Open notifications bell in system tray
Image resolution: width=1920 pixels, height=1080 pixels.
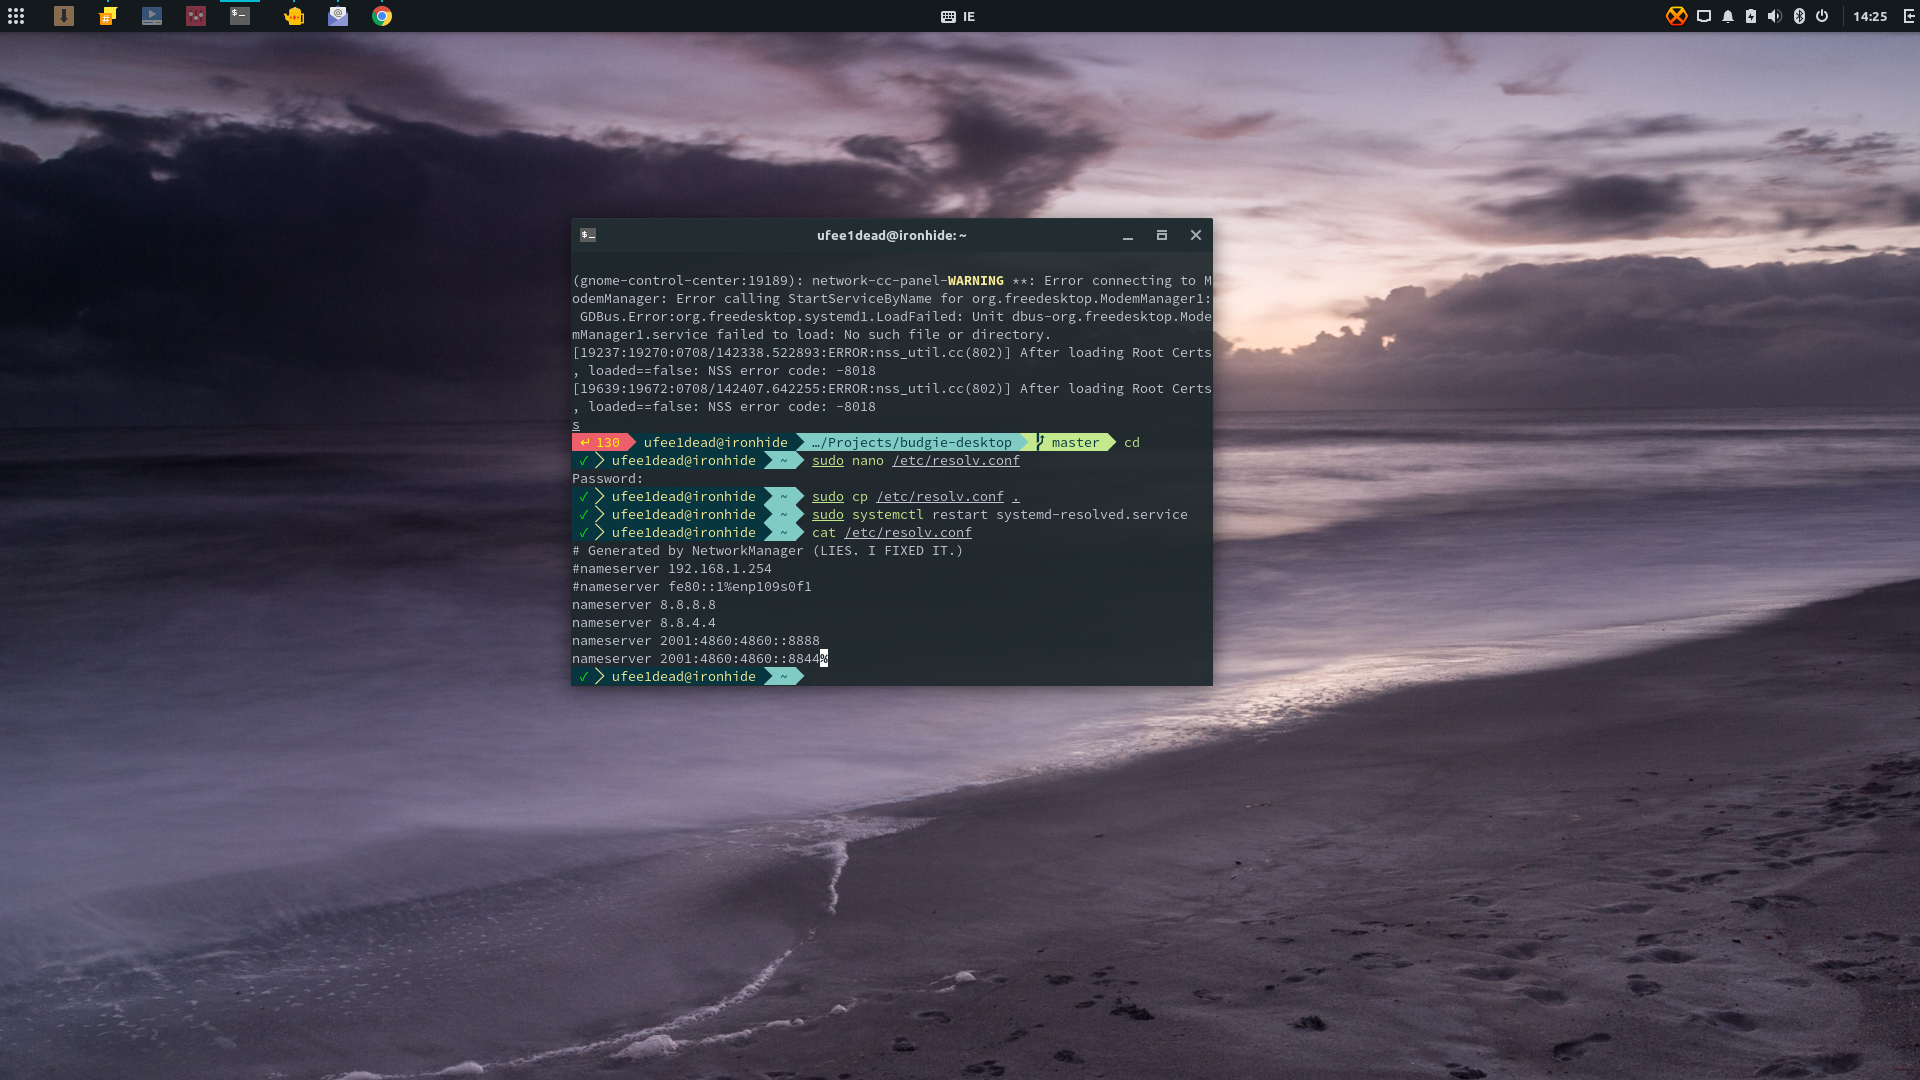point(1728,16)
